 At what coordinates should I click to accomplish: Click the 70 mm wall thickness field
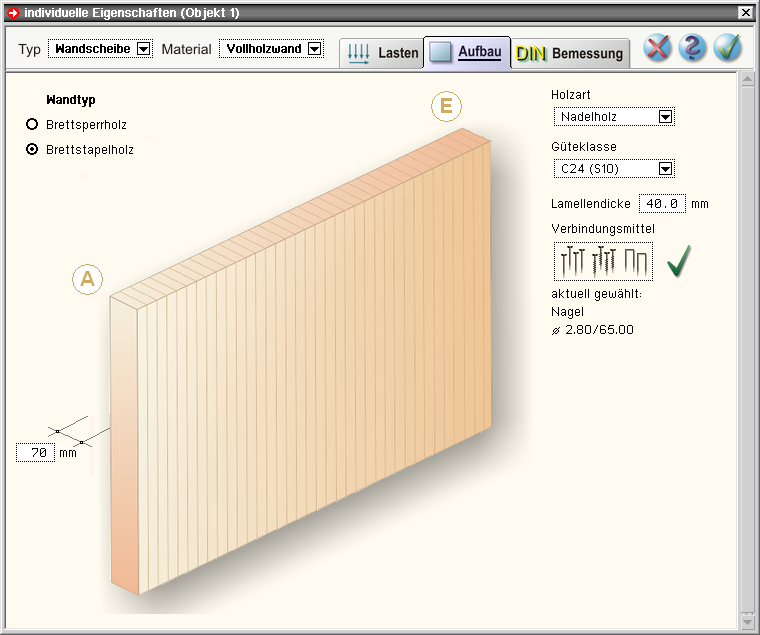tap(36, 453)
